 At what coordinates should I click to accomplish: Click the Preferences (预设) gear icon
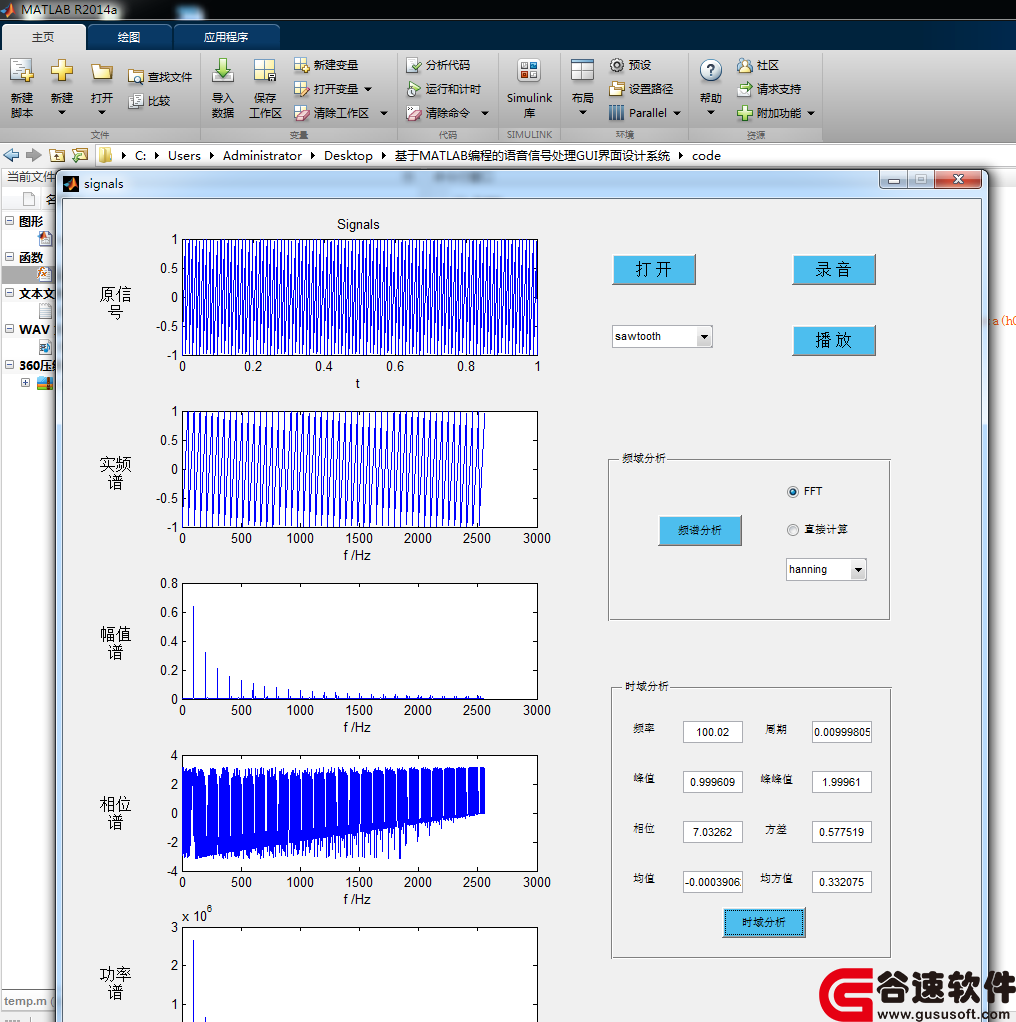617,65
